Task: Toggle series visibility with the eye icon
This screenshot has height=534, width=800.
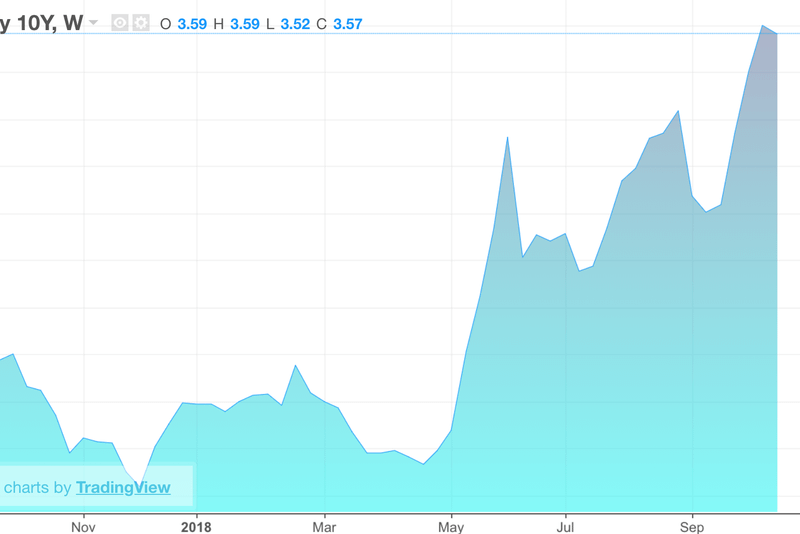Action: coord(120,23)
